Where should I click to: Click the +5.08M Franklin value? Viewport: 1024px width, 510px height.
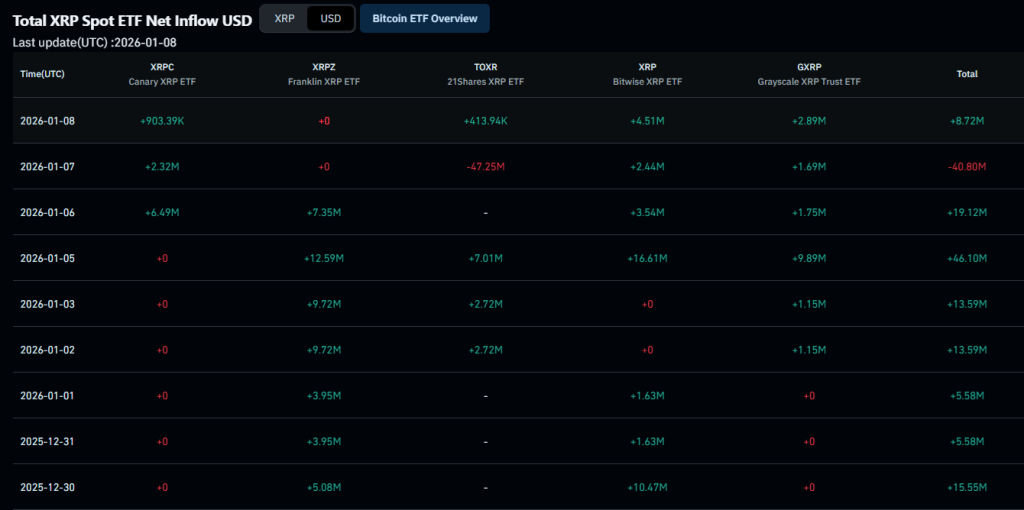[324, 487]
